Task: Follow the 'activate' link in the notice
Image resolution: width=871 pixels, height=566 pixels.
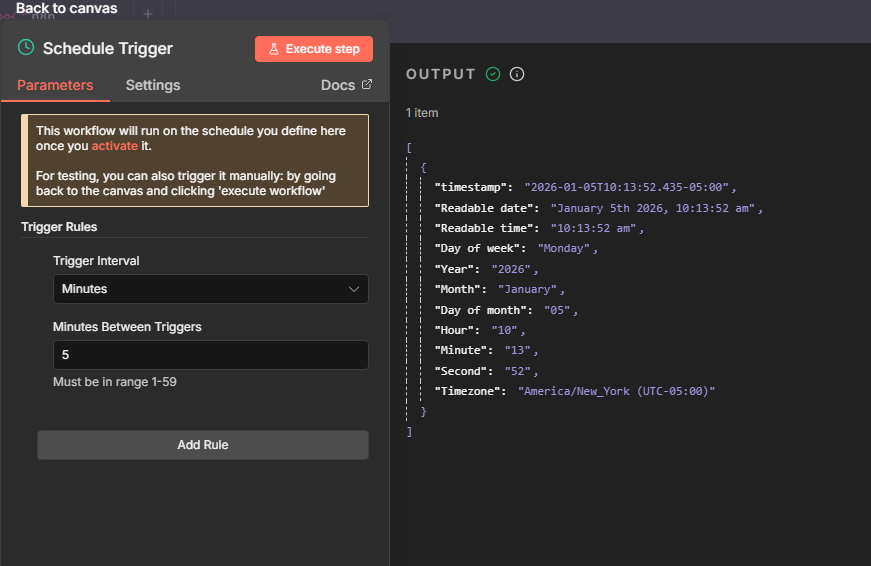Action: pyautogui.click(x=114, y=146)
